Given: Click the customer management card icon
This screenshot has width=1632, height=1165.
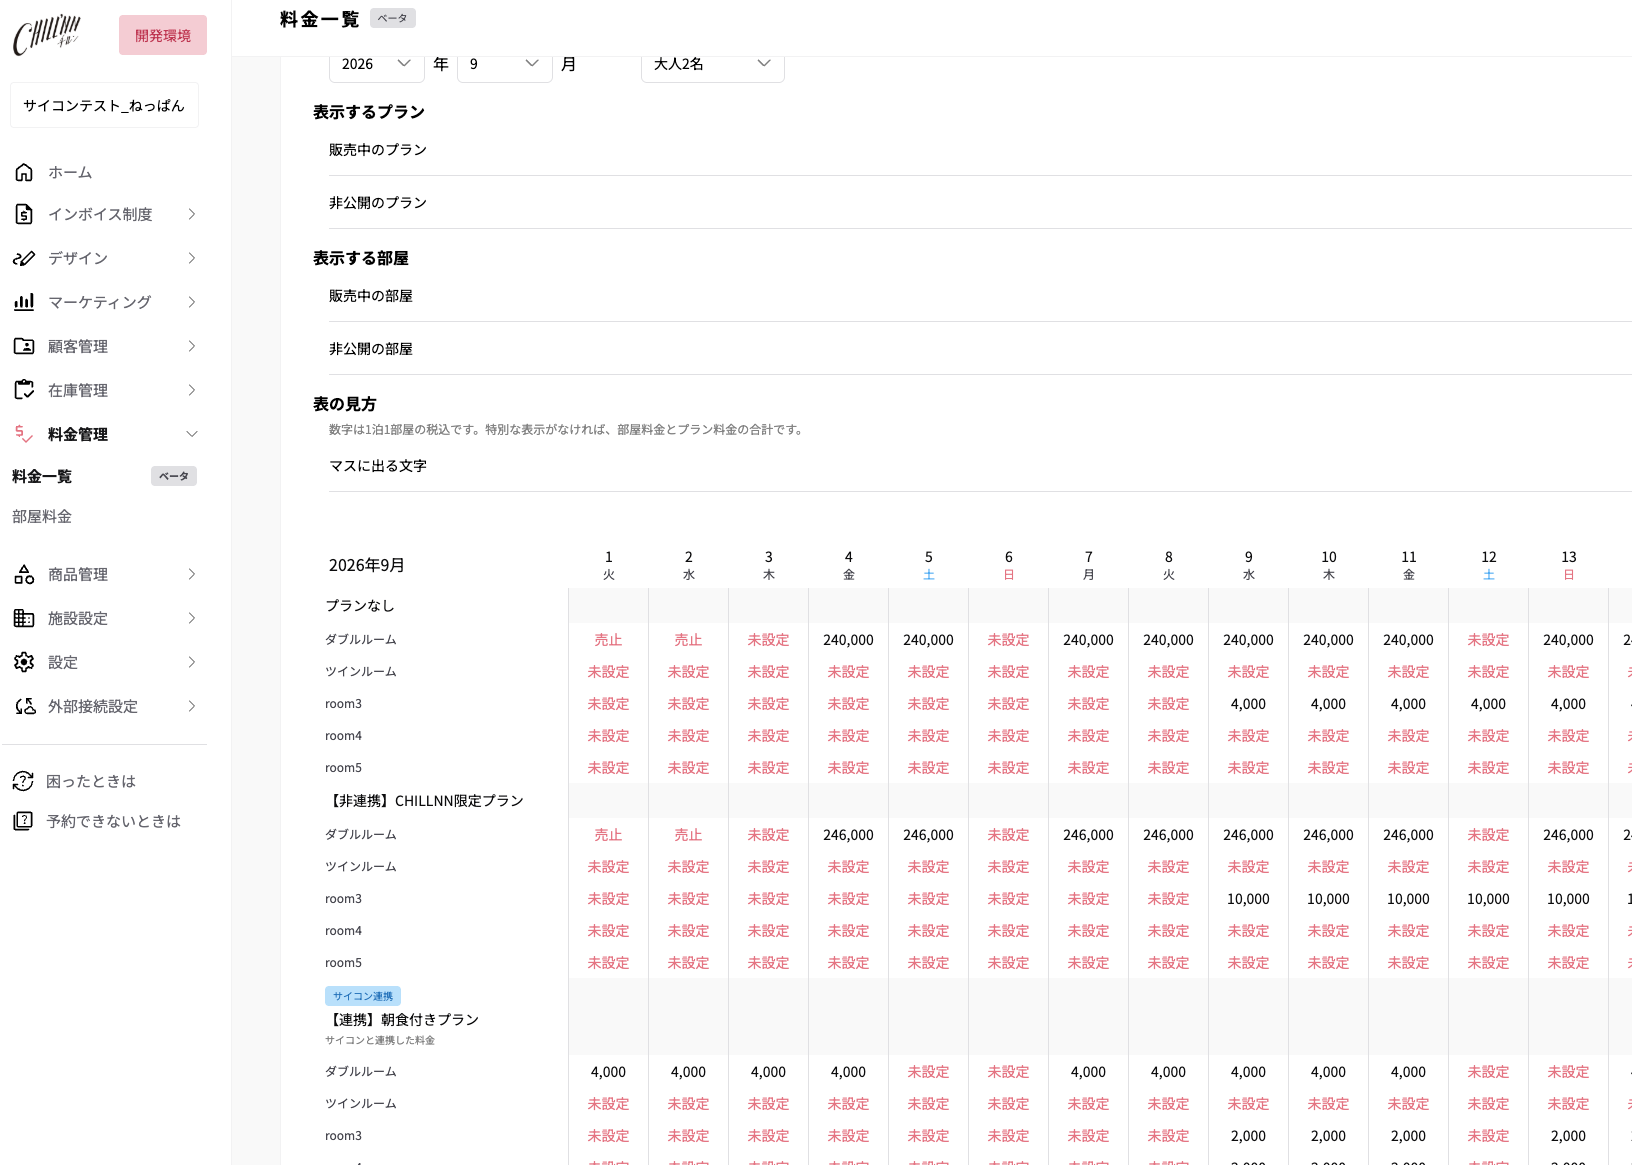Looking at the screenshot, I should click(24, 346).
